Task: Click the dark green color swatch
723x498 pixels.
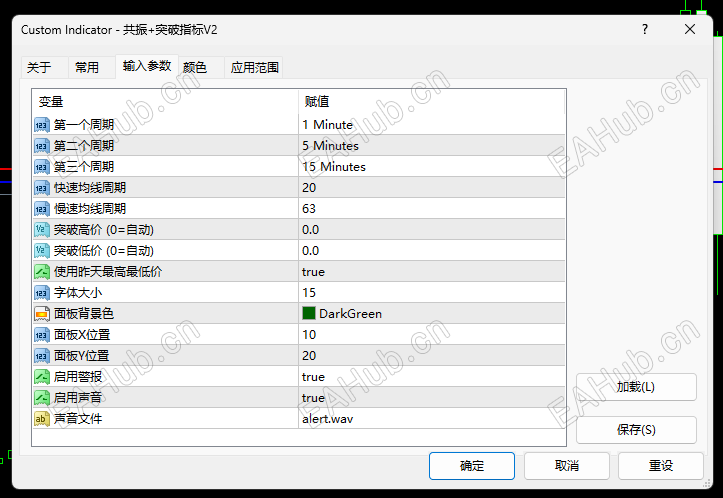Action: (x=308, y=314)
